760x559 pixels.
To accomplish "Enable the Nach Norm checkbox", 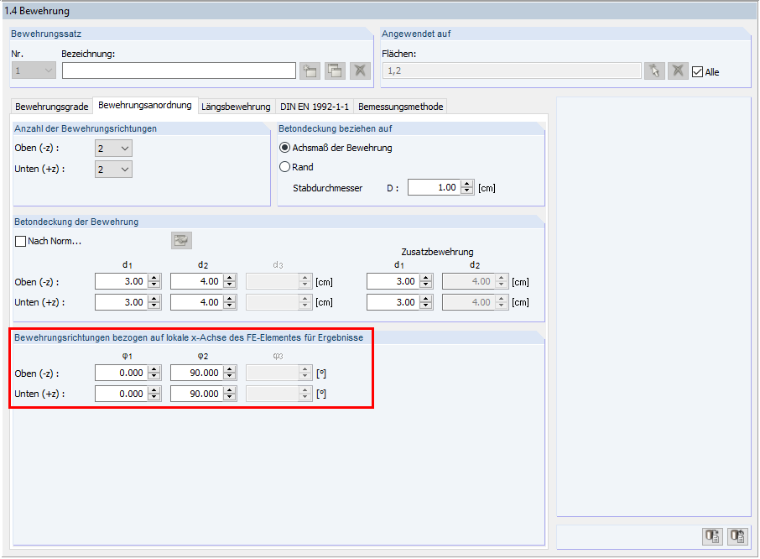I will [x=20, y=241].
